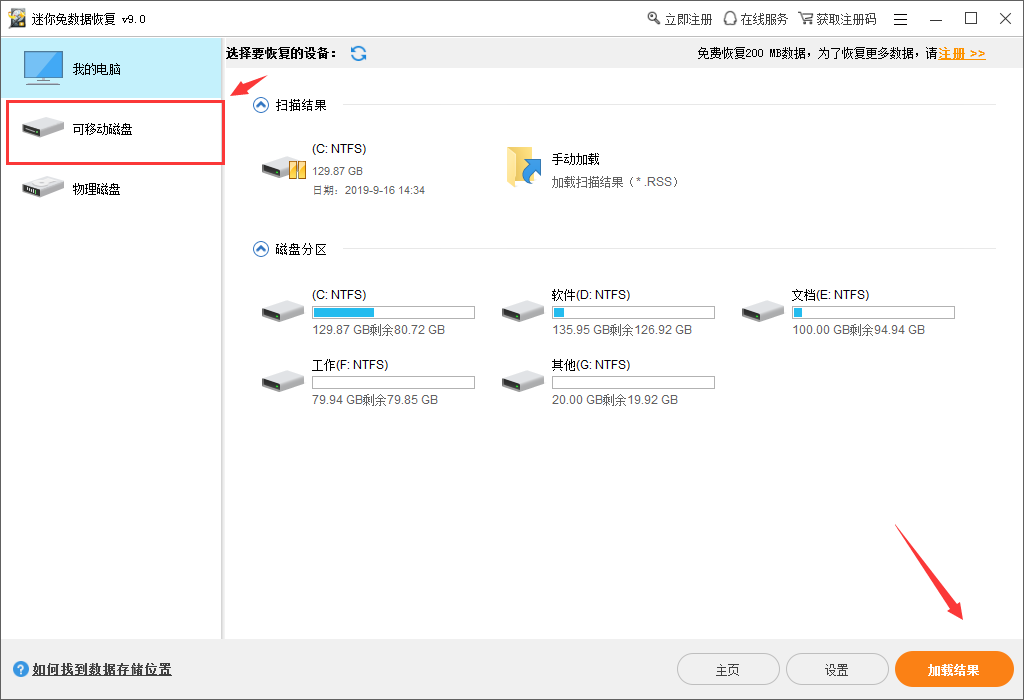The width and height of the screenshot is (1024, 700).
Task: Switch to the 物理磁盘 tab
Action: pos(111,189)
